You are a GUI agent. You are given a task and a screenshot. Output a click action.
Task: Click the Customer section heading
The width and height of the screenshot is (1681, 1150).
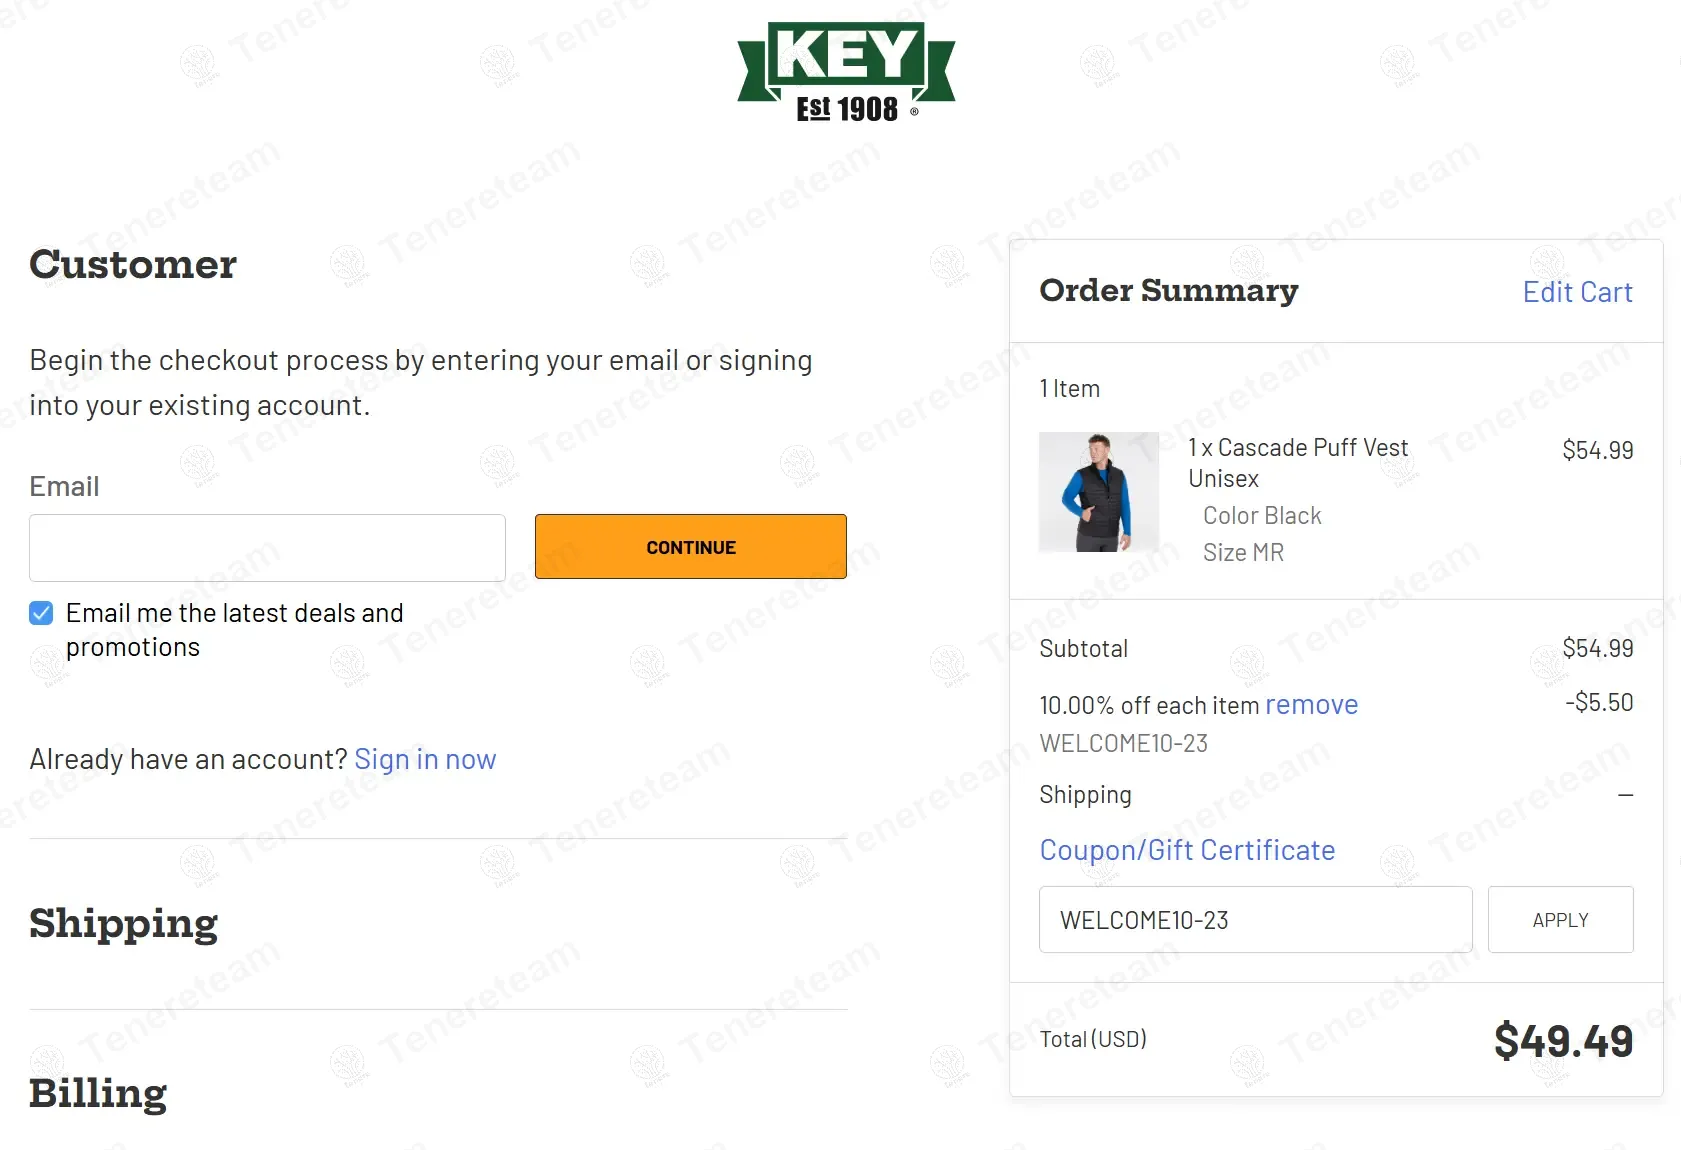click(x=133, y=264)
